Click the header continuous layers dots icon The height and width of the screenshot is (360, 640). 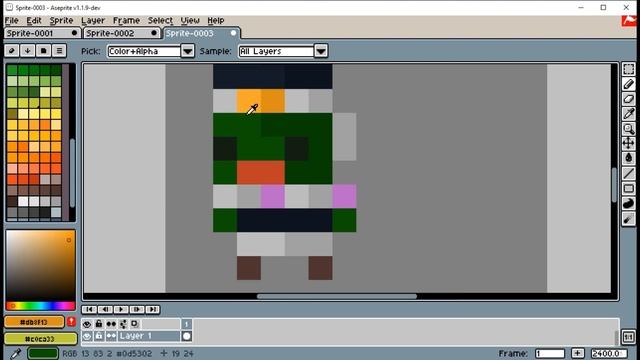[x=111, y=324]
